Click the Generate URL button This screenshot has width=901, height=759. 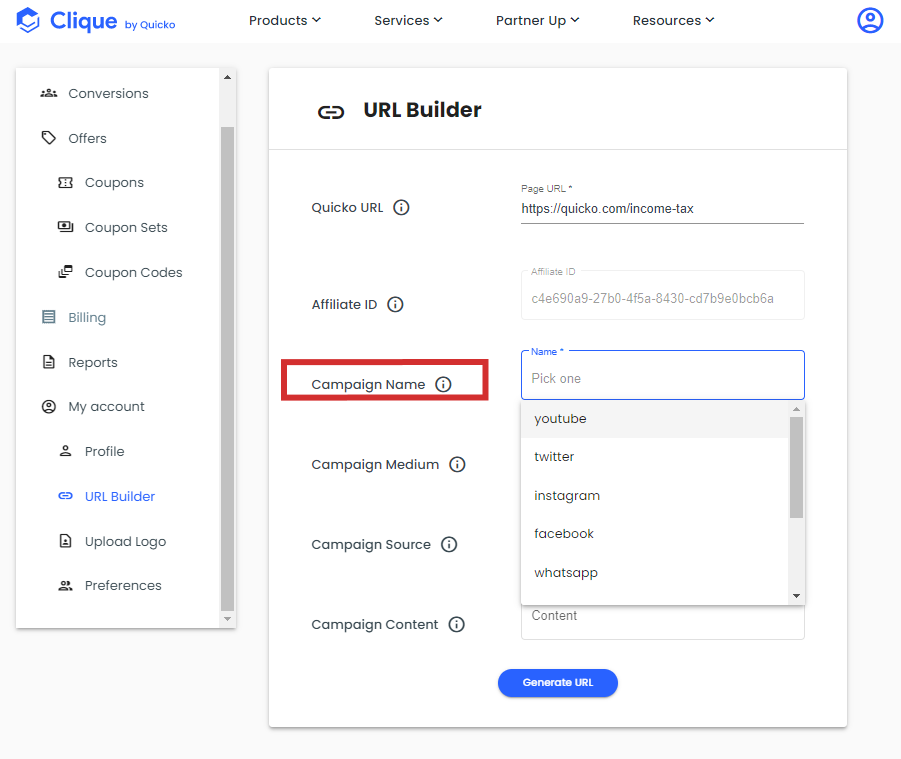tap(557, 683)
